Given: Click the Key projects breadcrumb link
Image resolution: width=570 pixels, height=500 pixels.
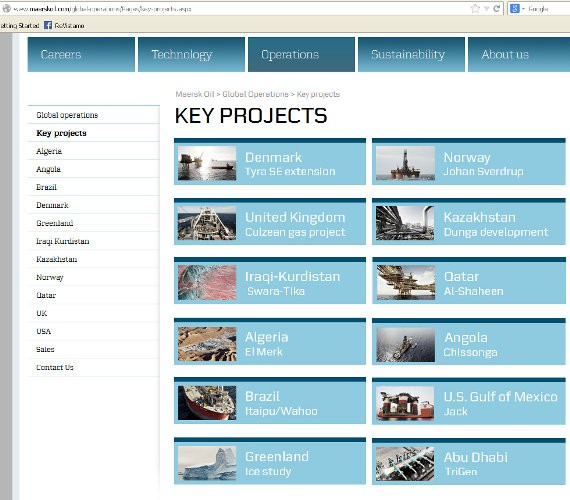Looking at the screenshot, I should (318, 94).
